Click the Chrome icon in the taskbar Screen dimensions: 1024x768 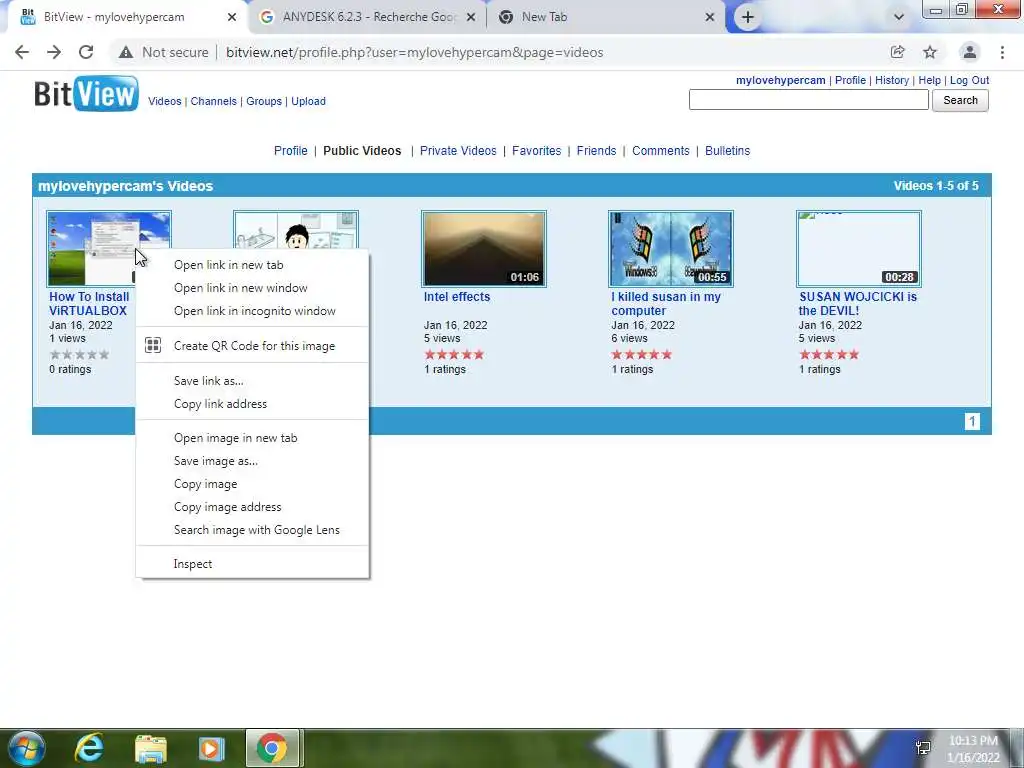pyautogui.click(x=272, y=748)
